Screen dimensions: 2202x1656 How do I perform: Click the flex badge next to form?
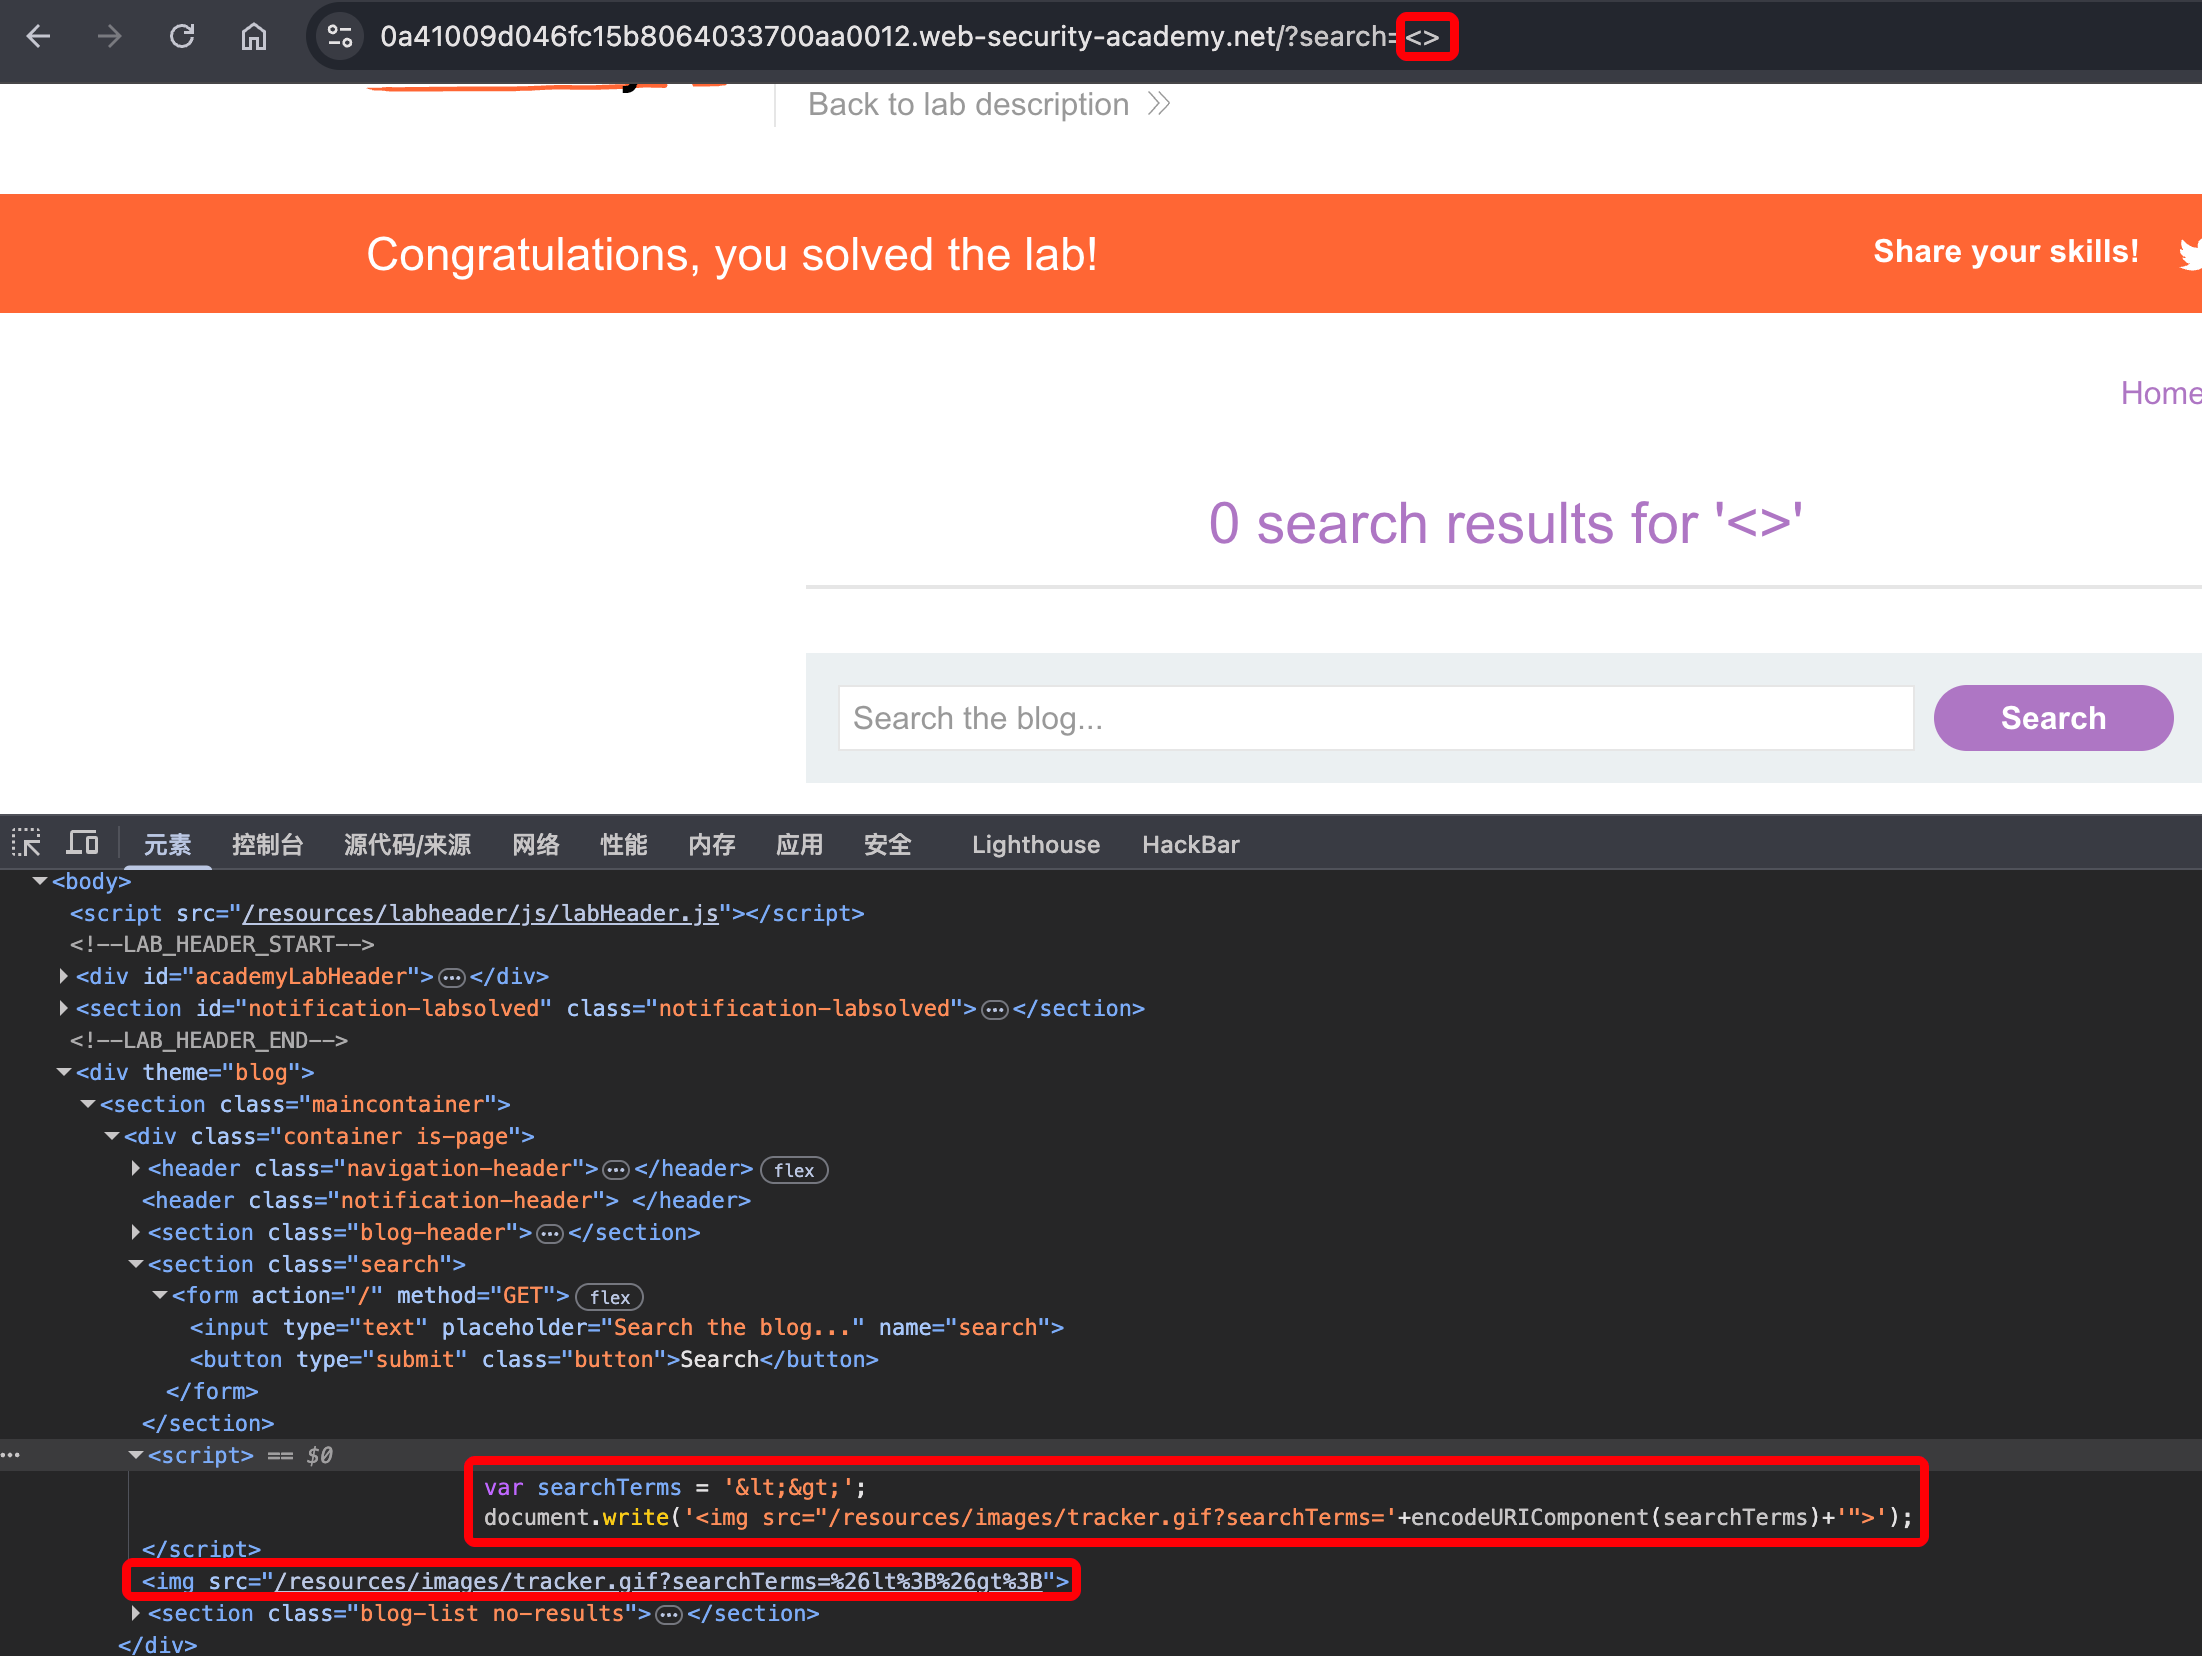pyautogui.click(x=609, y=1297)
